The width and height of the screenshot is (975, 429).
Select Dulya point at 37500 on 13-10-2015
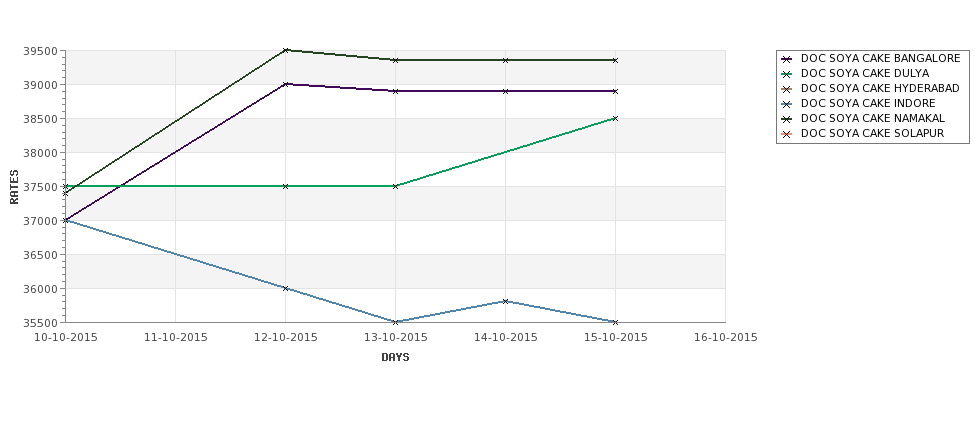[395, 187]
